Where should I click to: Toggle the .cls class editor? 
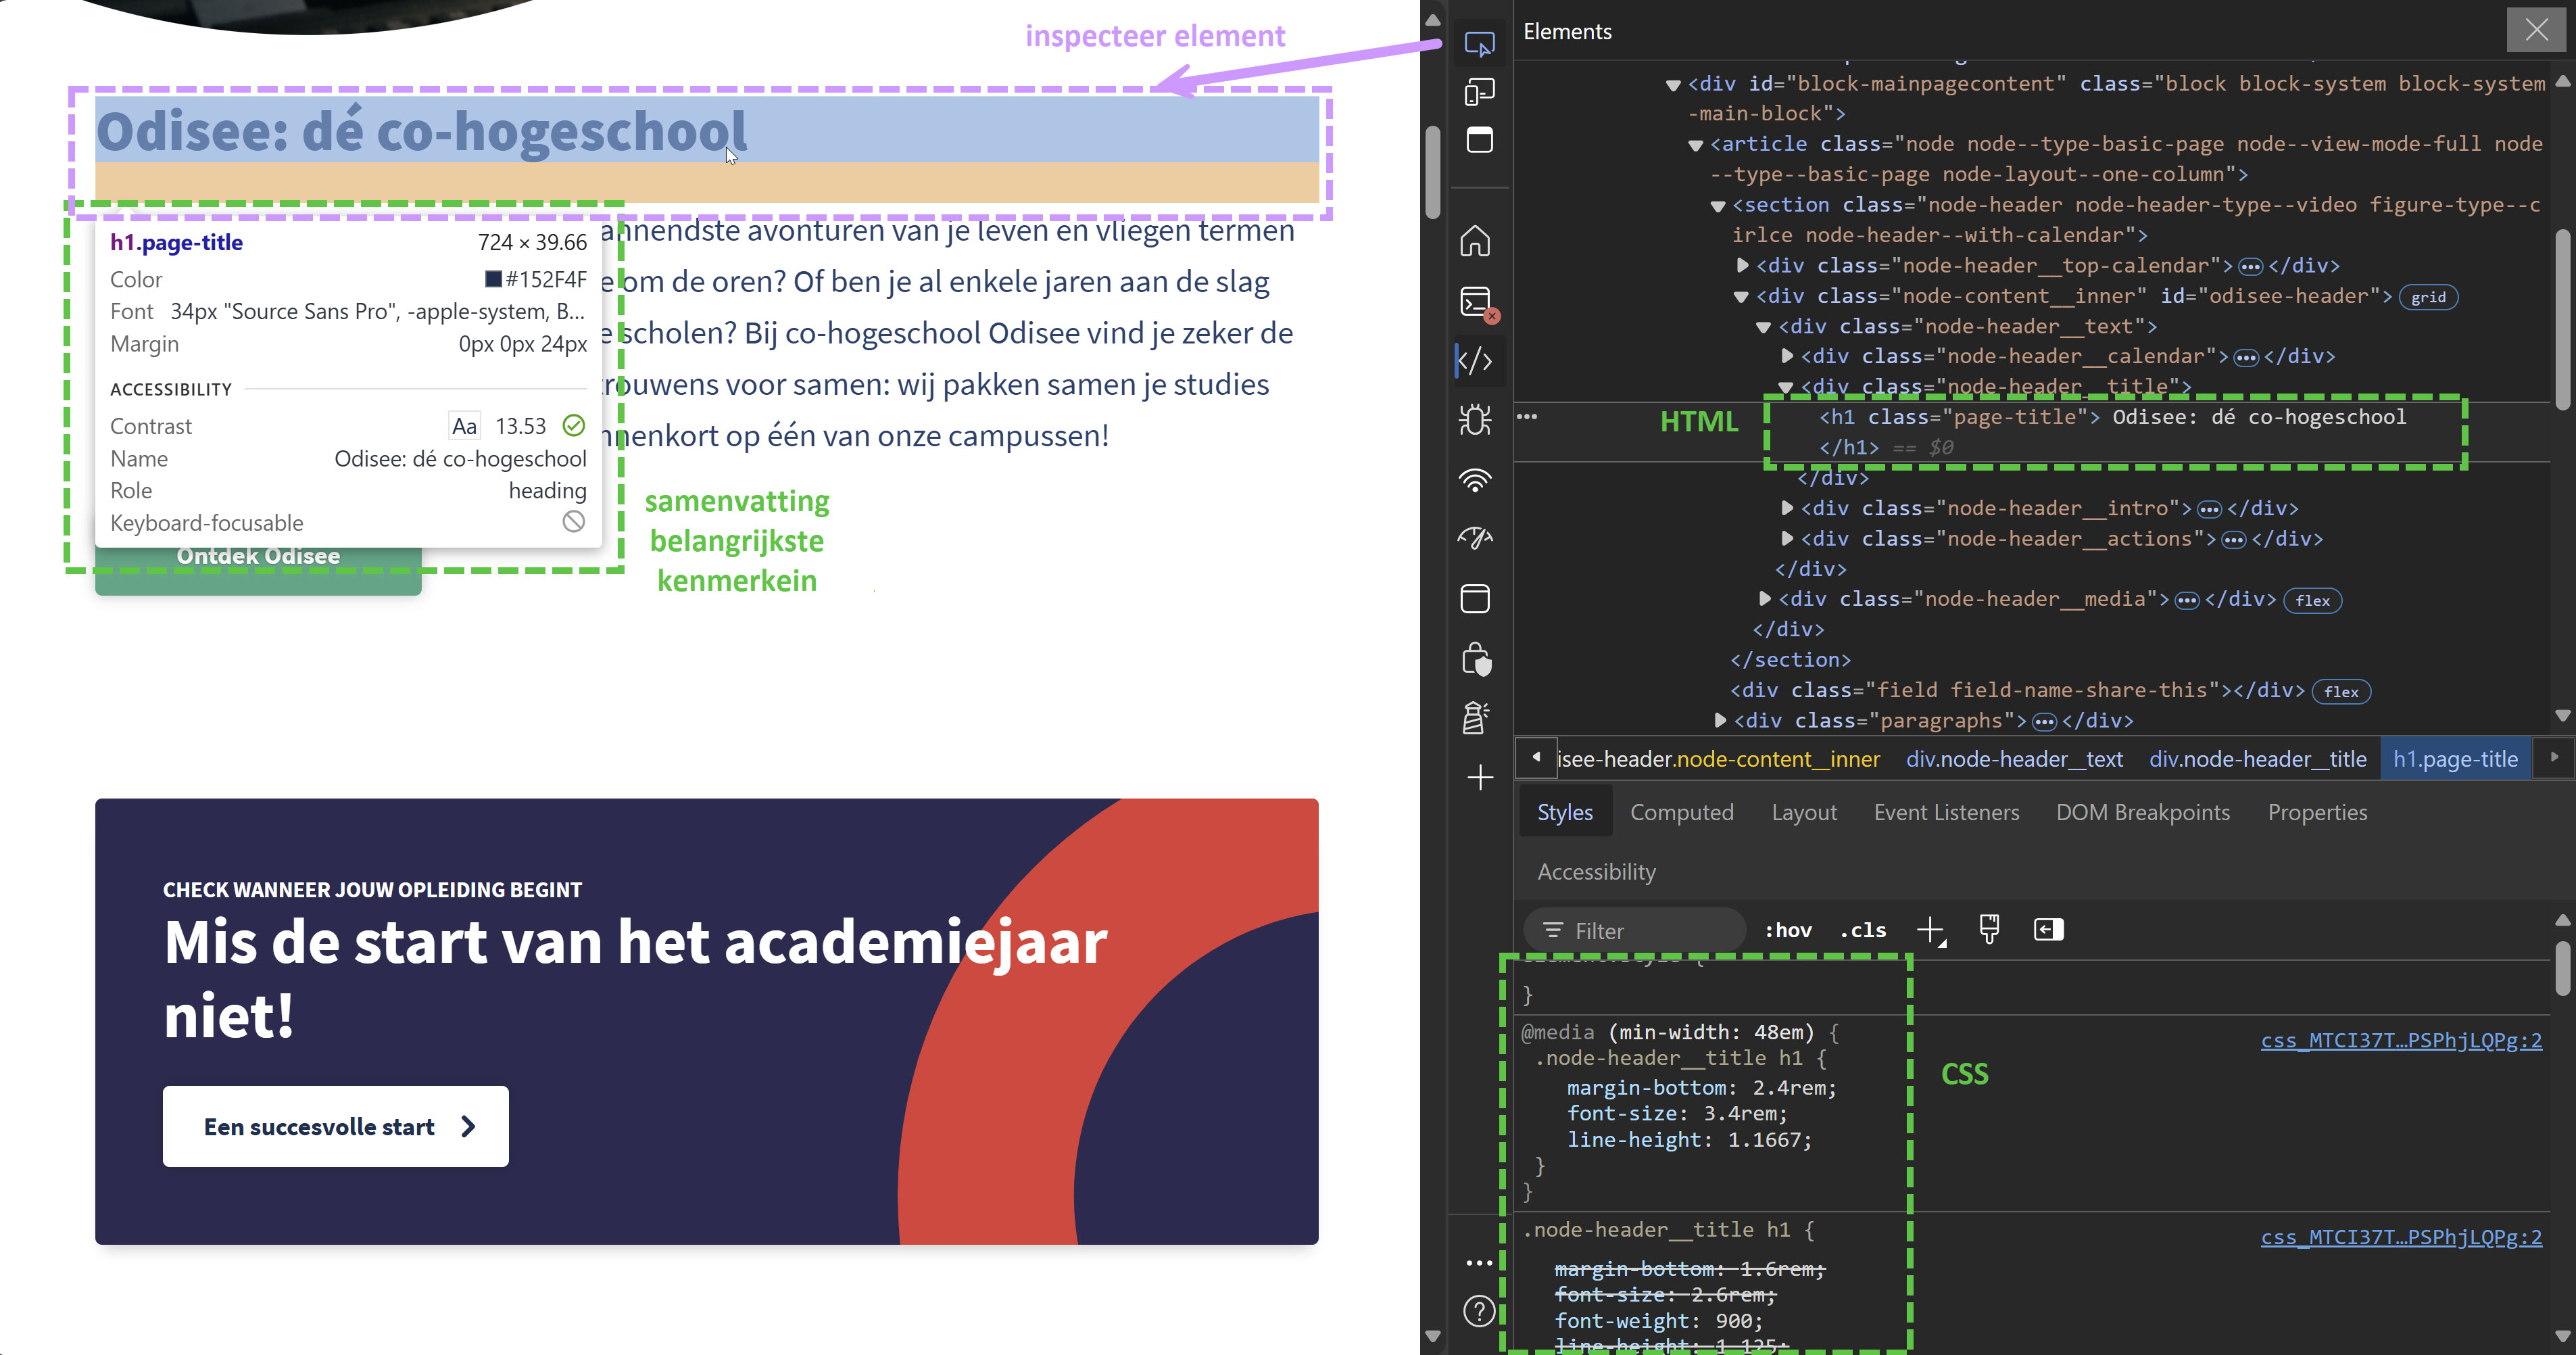pos(1863,930)
